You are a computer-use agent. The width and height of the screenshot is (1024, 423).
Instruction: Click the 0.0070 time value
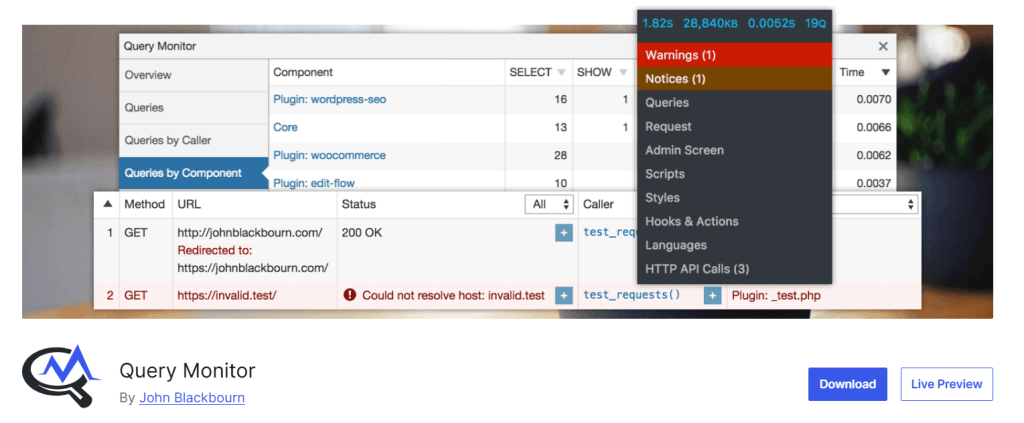pos(874,100)
